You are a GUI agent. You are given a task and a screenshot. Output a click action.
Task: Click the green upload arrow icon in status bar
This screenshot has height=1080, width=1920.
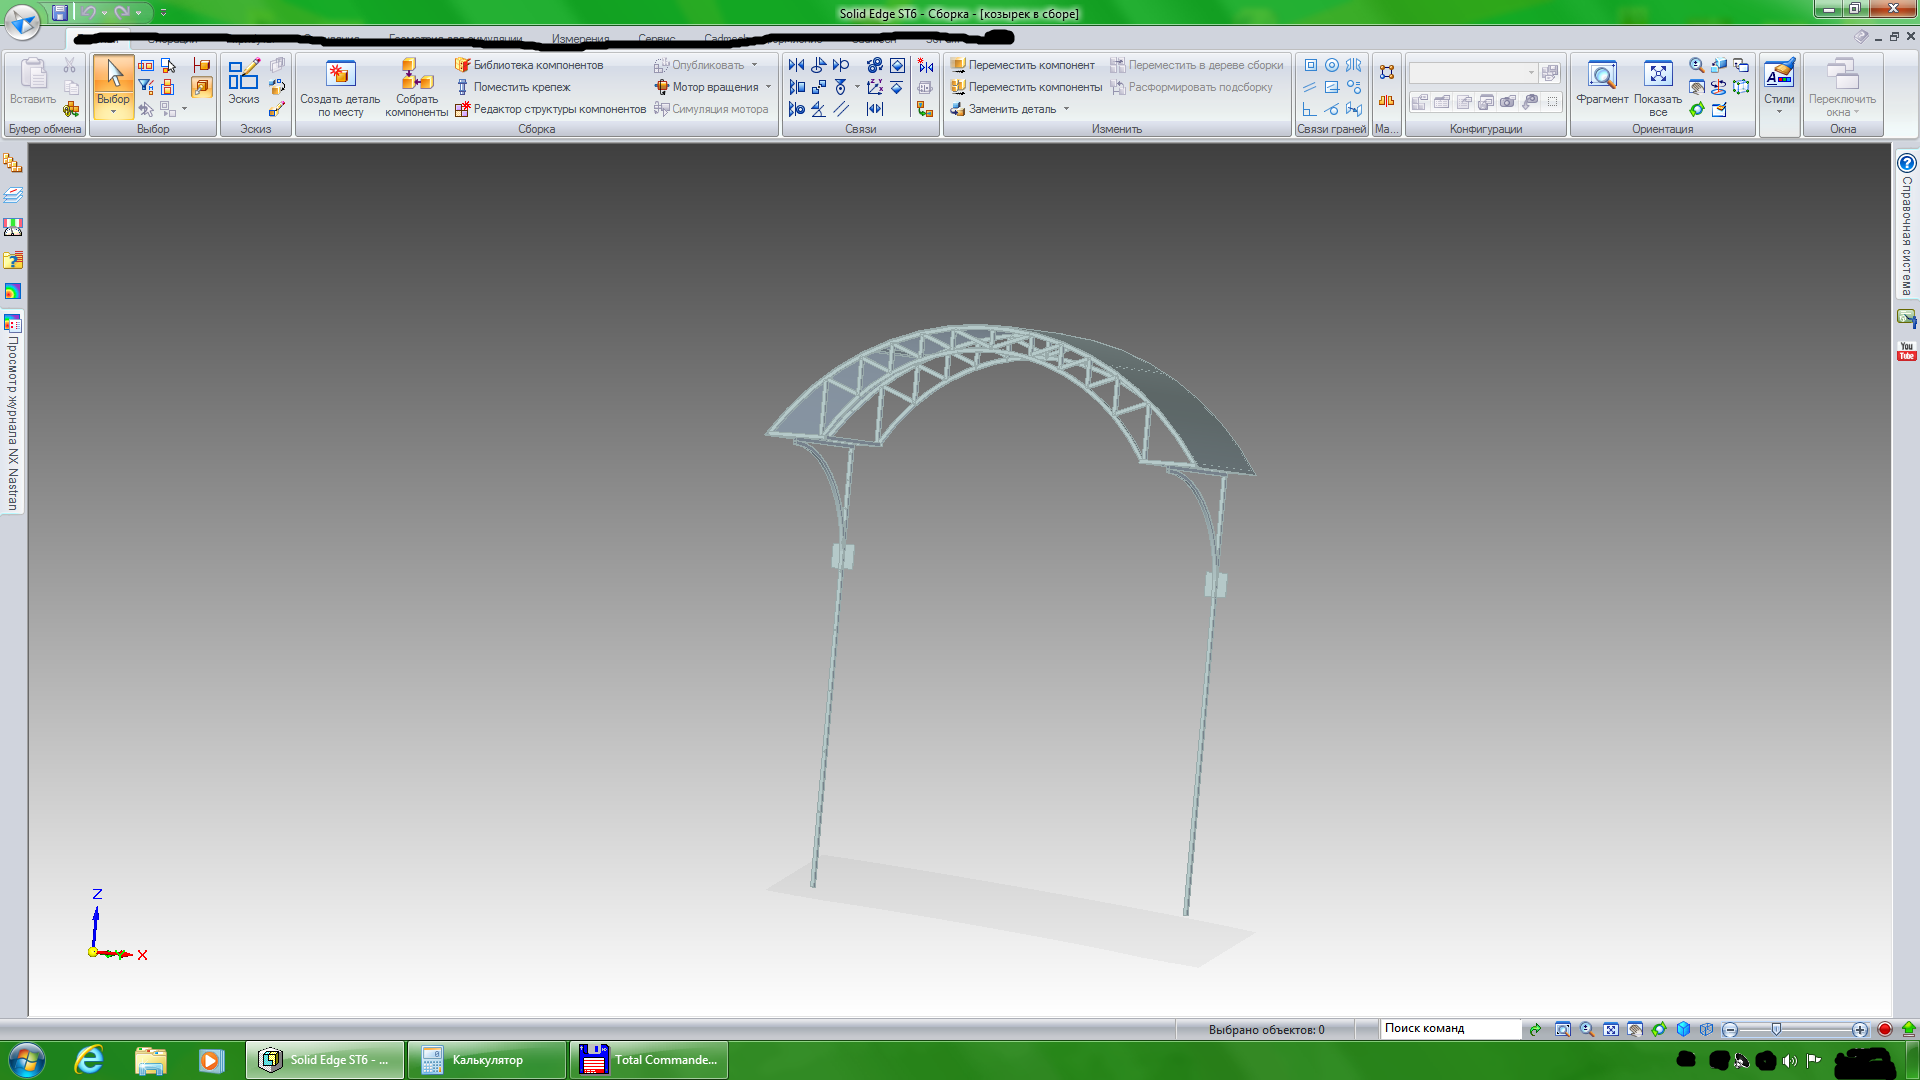1908,1029
